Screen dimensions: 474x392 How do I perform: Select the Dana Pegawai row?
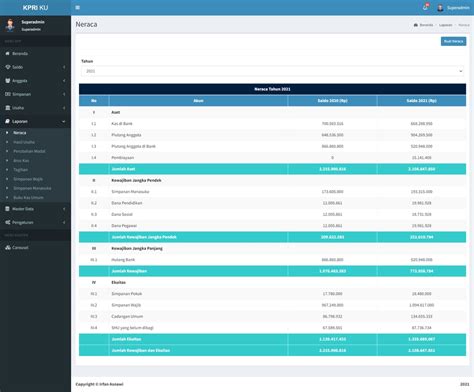coord(272,226)
